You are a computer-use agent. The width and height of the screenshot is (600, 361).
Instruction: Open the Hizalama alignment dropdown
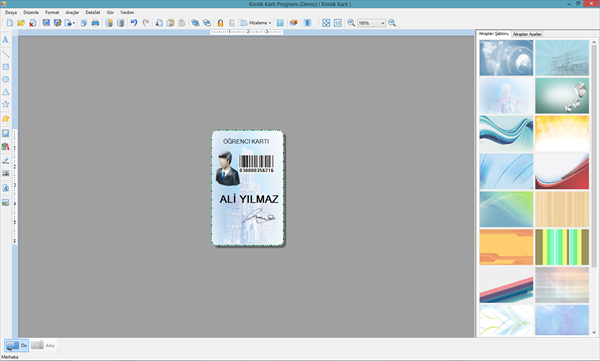pyautogui.click(x=256, y=23)
